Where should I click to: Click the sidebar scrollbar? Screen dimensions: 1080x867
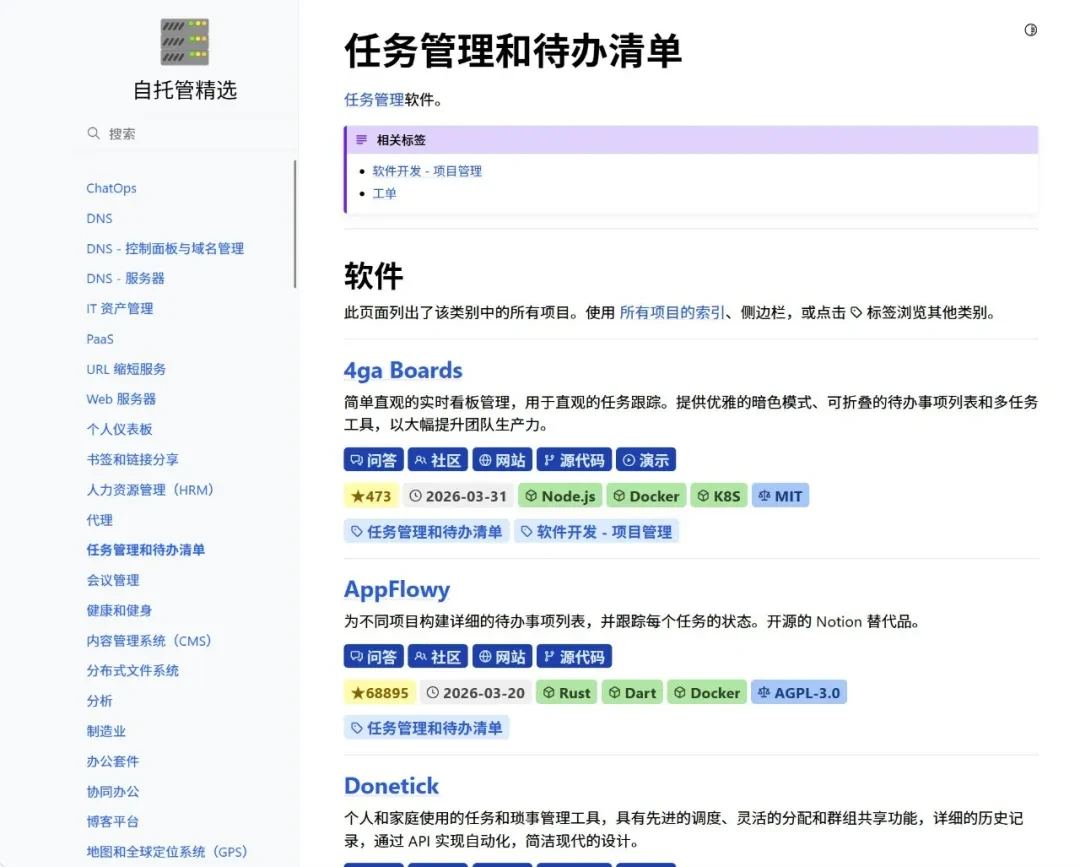pos(295,224)
